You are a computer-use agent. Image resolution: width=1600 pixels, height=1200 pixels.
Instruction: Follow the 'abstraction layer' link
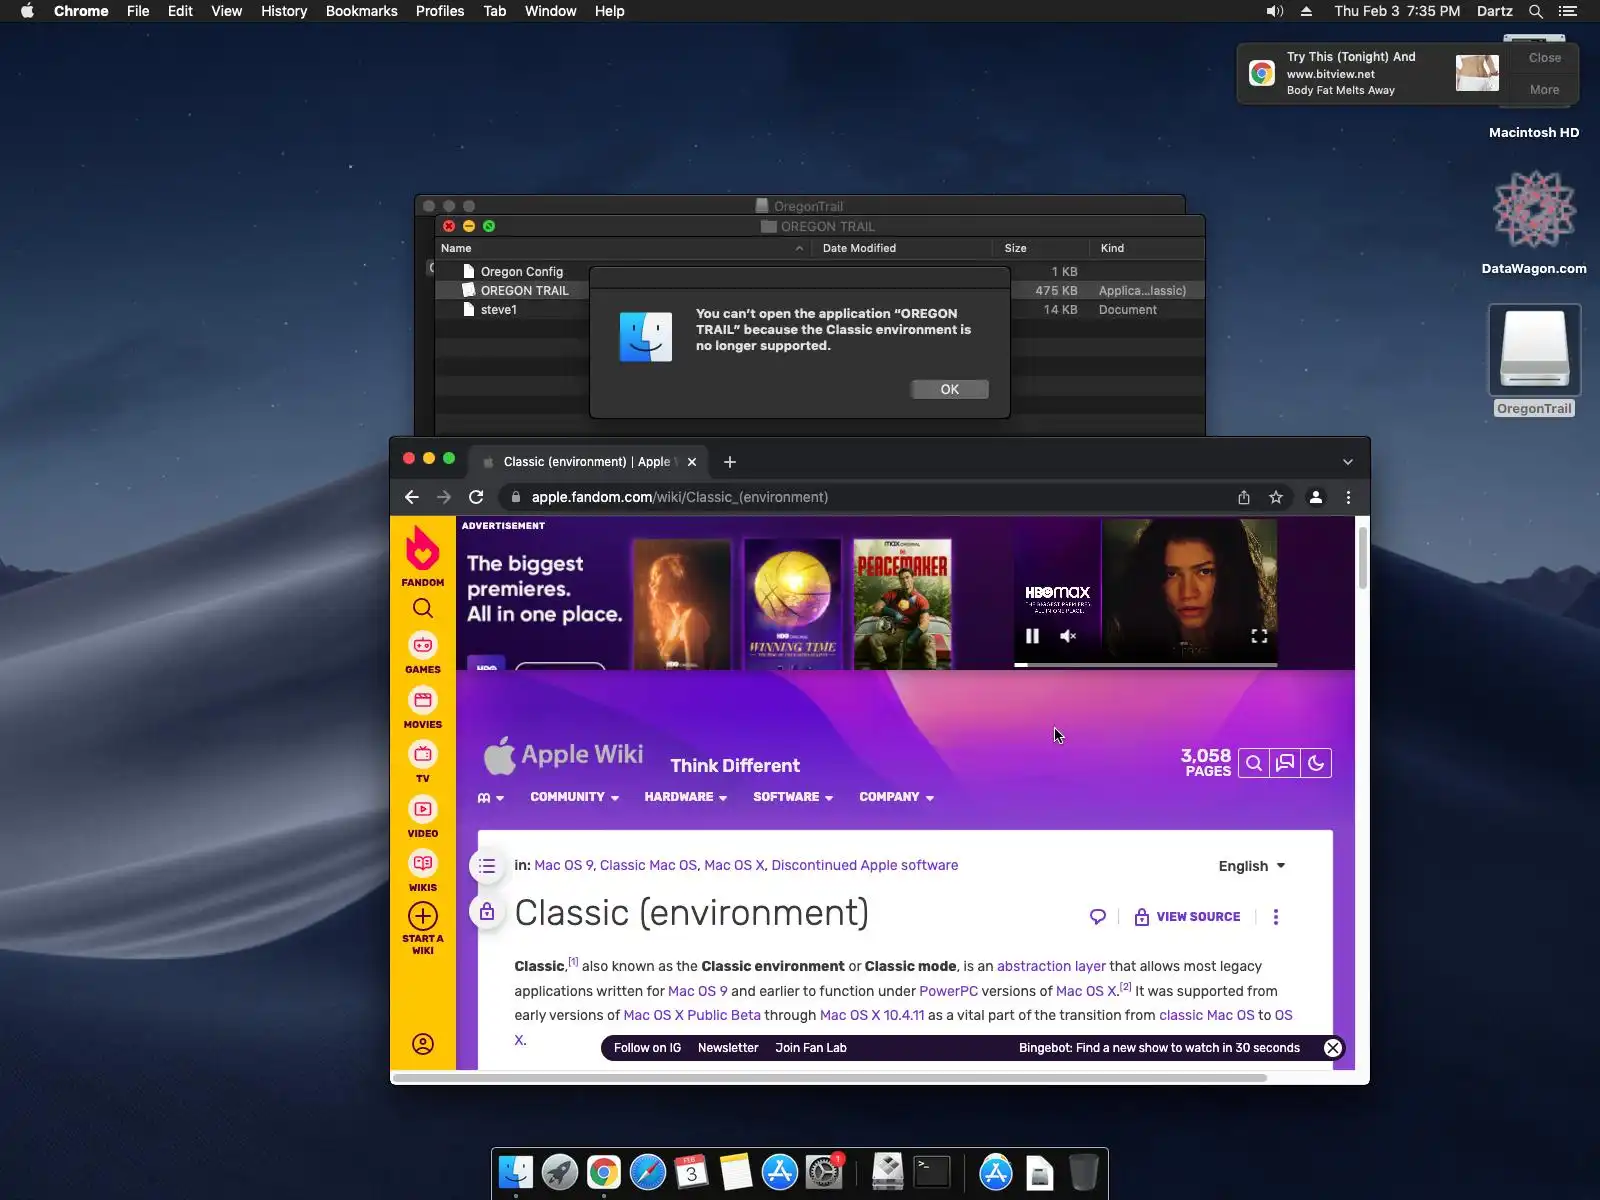coord(1051,966)
